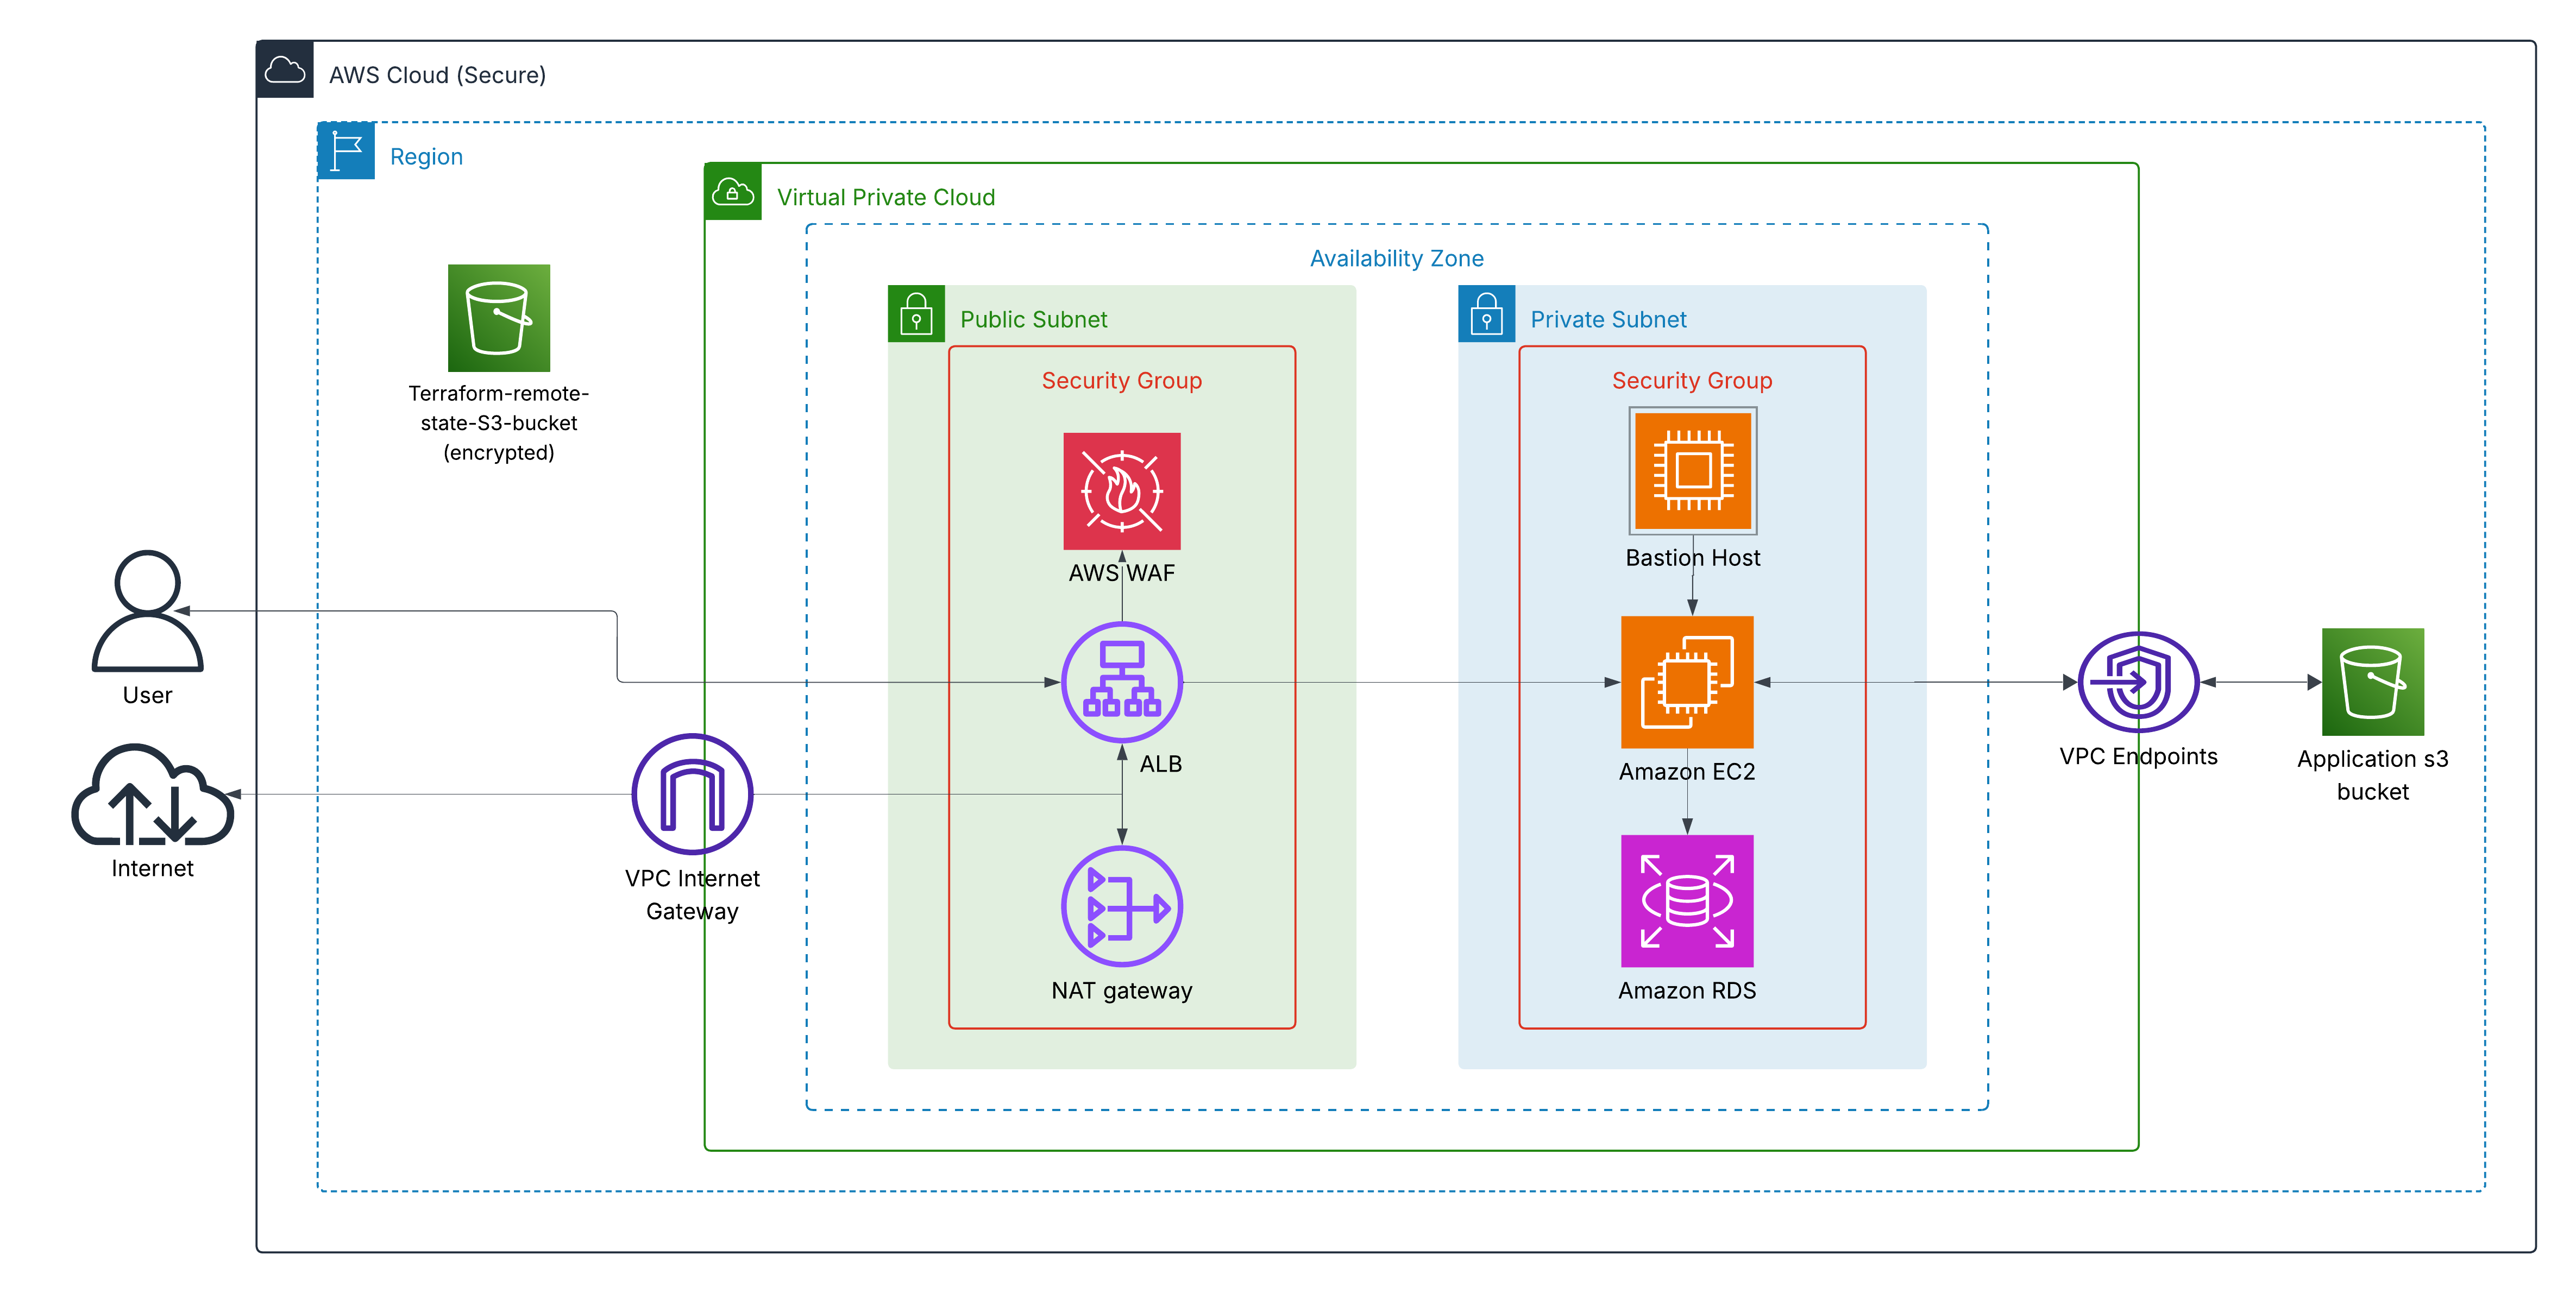Viewport: 2576px width, 1293px height.
Task: Click the NAT gateway icon
Action: [x=1121, y=906]
